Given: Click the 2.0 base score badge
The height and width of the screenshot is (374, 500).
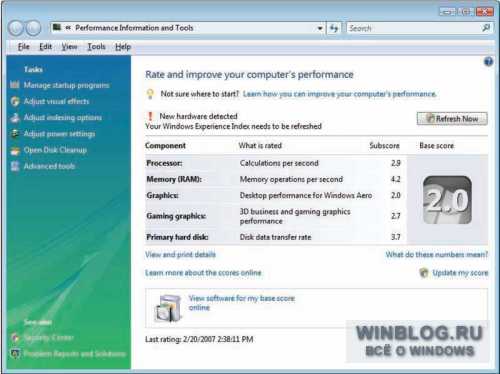Looking at the screenshot, I should point(447,200).
